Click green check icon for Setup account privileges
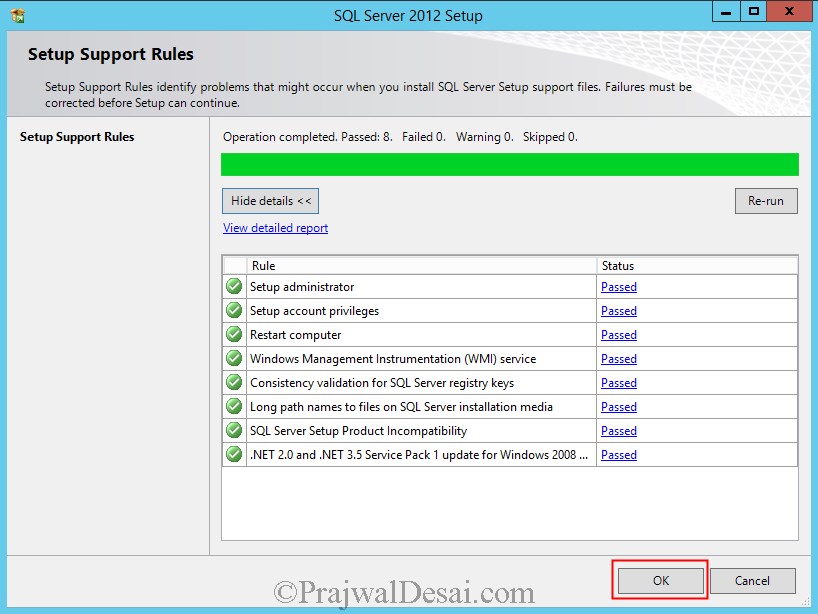 pyautogui.click(x=234, y=310)
